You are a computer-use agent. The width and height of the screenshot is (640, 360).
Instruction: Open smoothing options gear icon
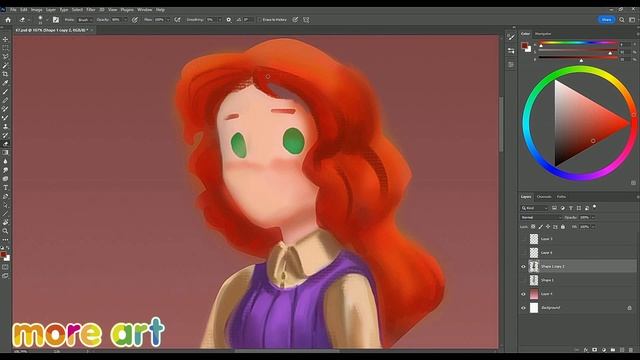tap(229, 20)
